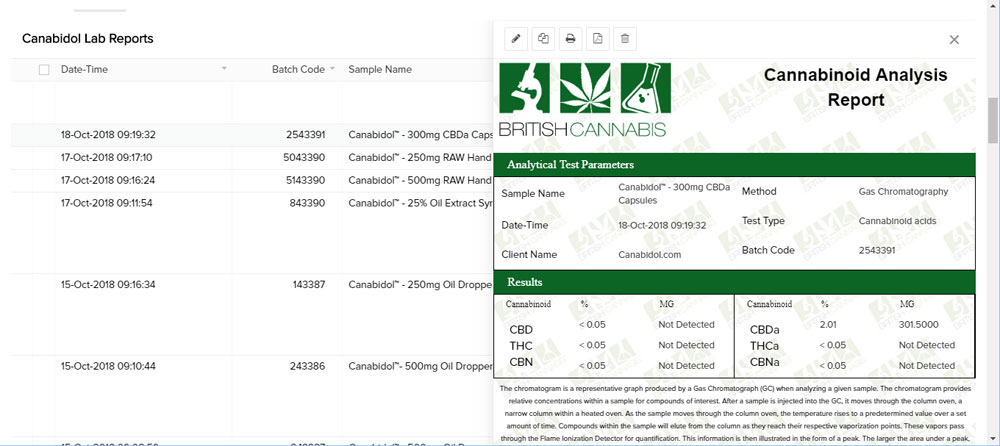Click the Batch Code column header label
This screenshot has width=1000, height=446.
(x=298, y=69)
